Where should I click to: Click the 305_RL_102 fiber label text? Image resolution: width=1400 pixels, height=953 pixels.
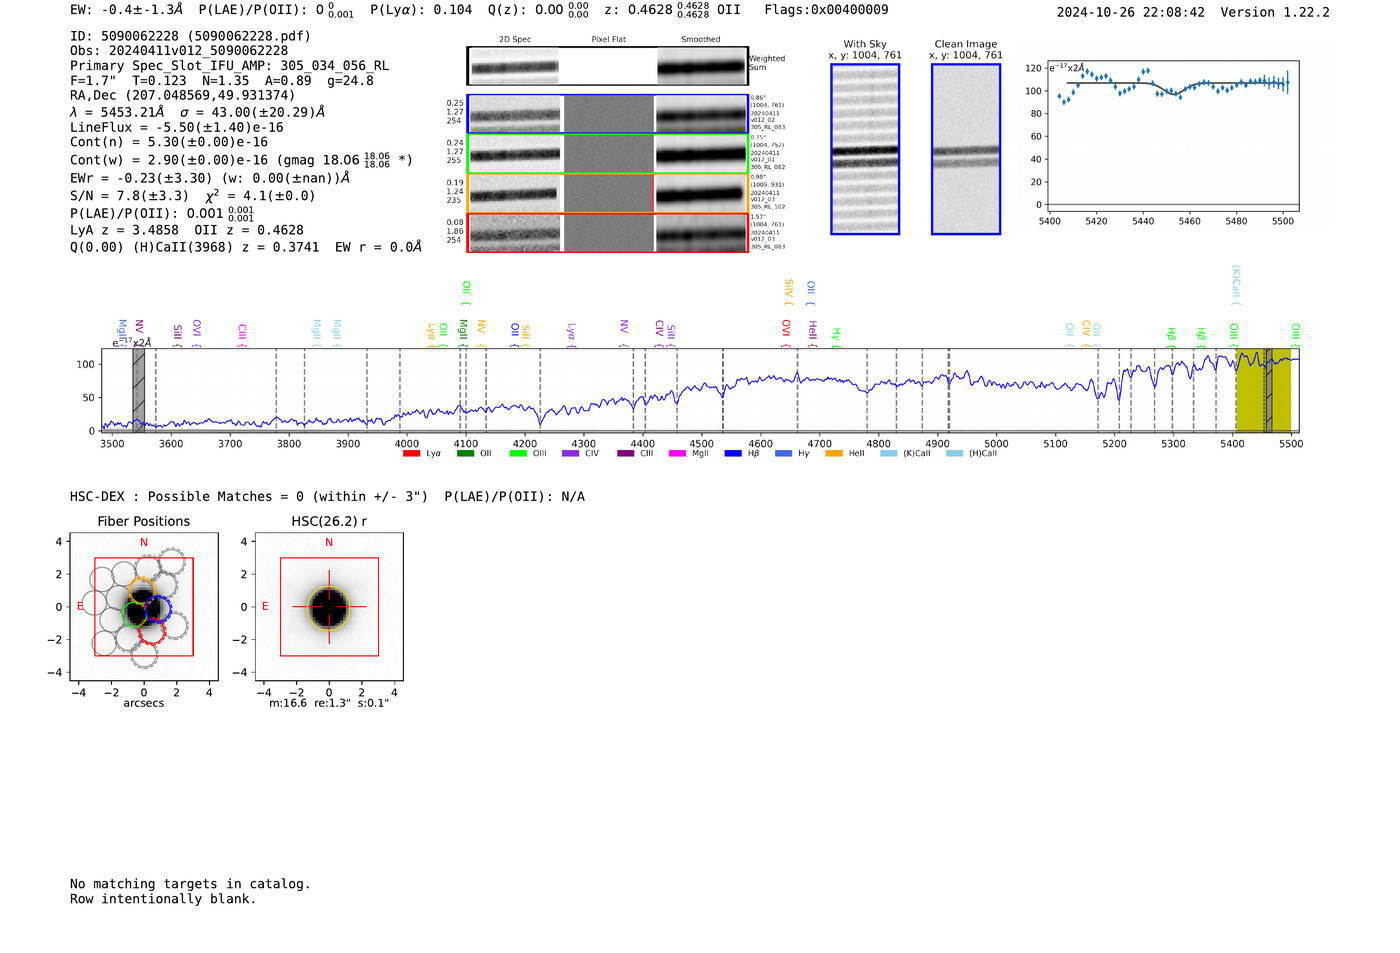tap(768, 207)
